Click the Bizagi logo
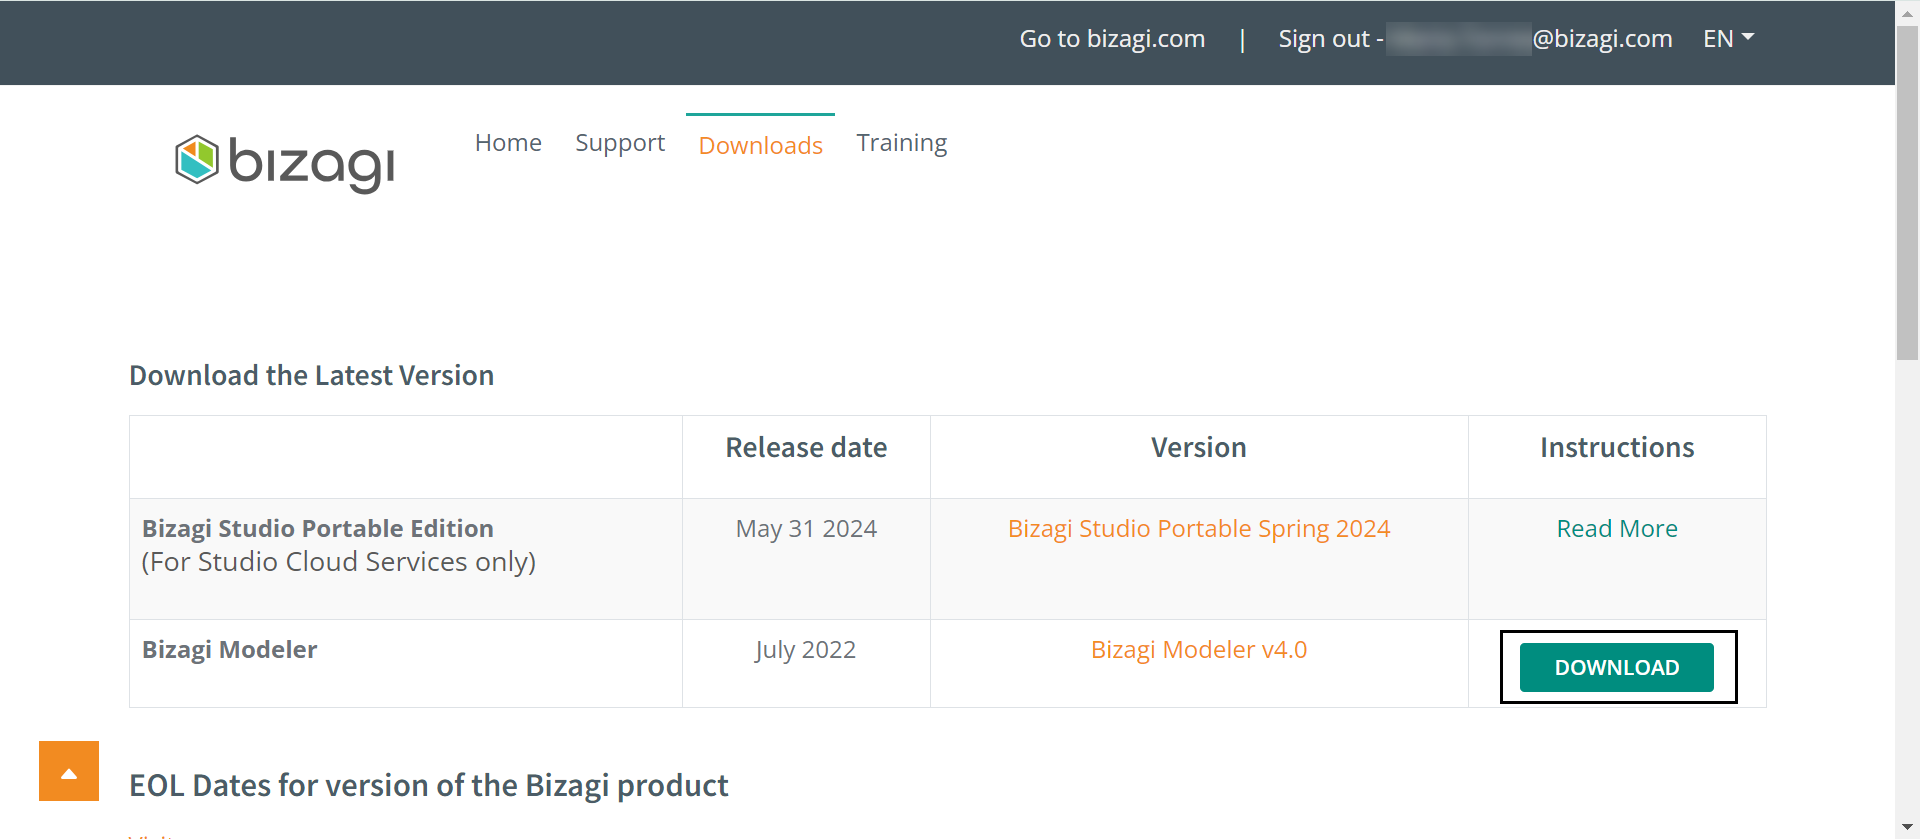This screenshot has width=1920, height=839. coord(285,162)
